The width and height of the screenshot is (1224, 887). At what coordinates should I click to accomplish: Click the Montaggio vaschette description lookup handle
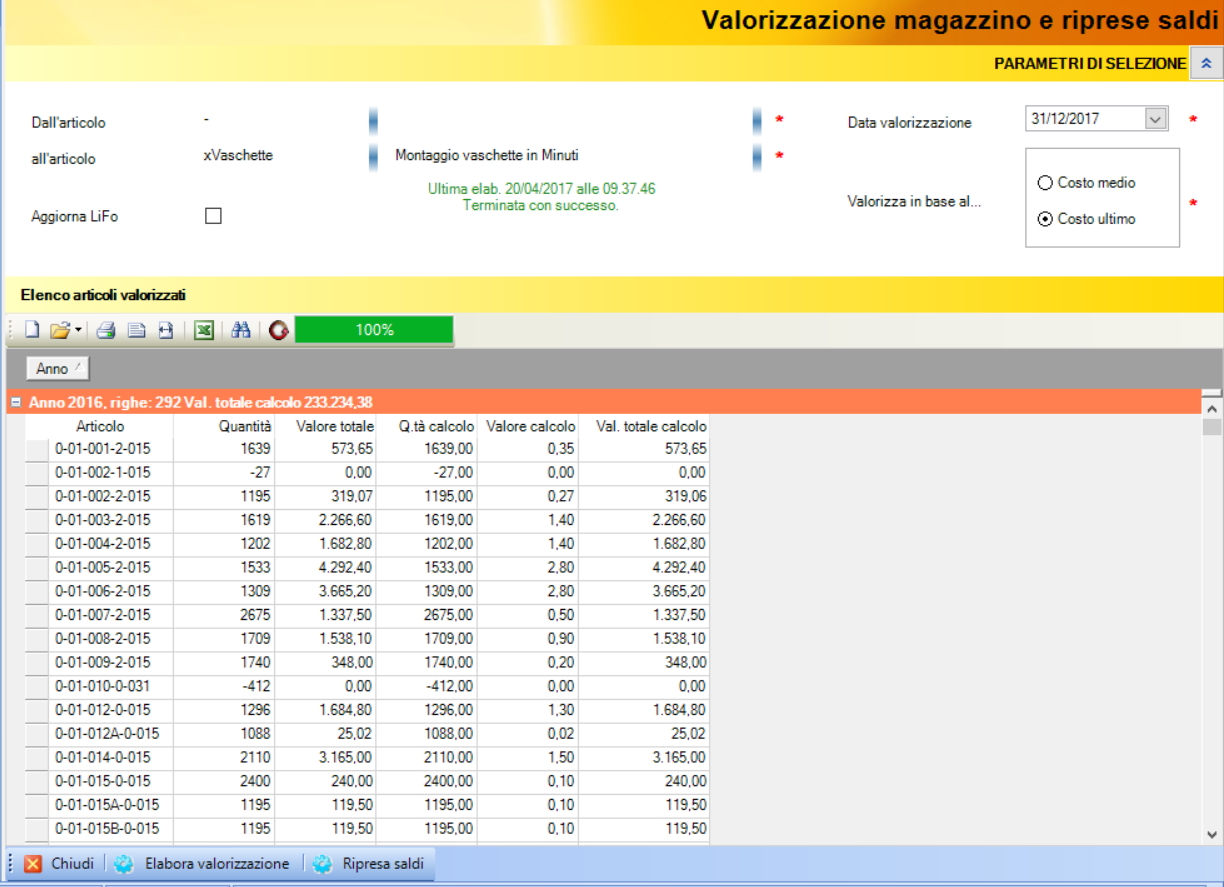click(x=757, y=157)
